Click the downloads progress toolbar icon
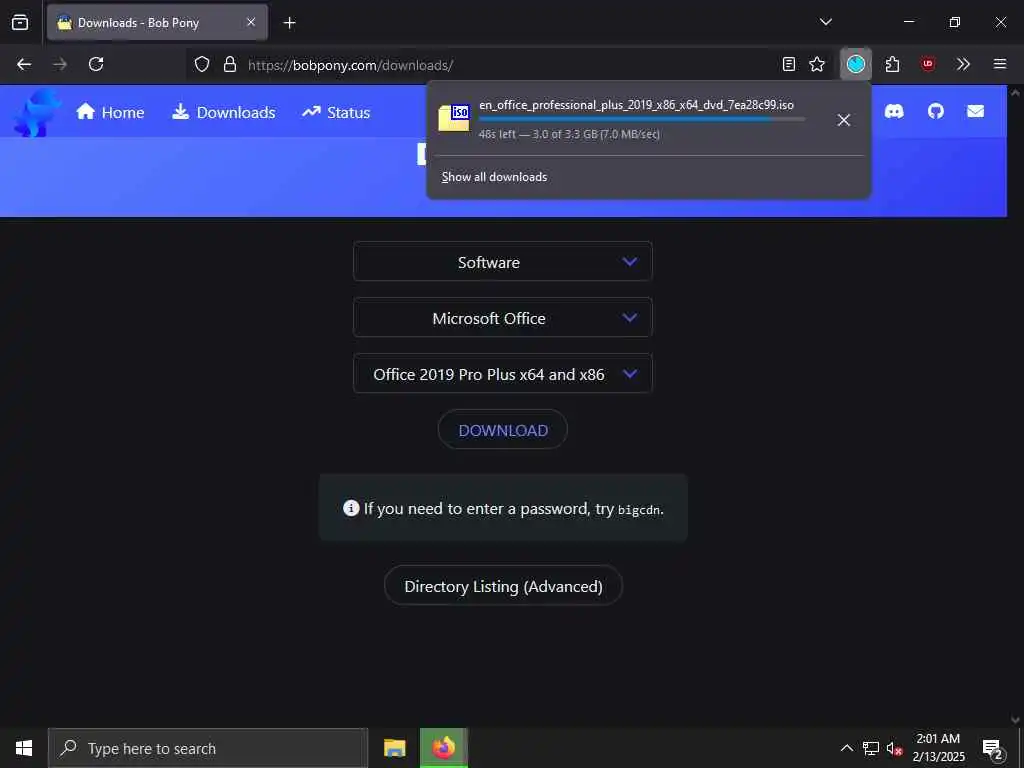The width and height of the screenshot is (1024, 768). tap(856, 64)
